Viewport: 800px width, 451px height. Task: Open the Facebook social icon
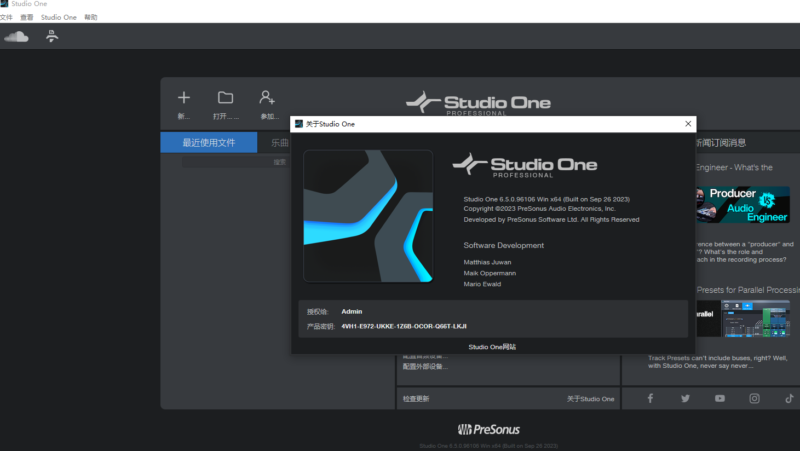(650, 398)
